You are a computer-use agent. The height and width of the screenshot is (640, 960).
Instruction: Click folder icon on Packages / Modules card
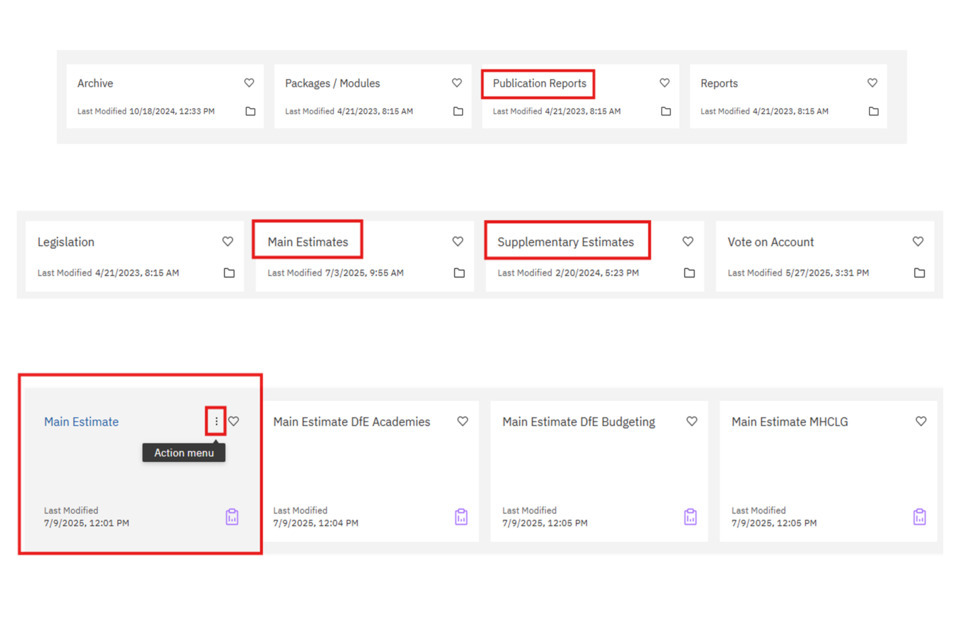458,111
